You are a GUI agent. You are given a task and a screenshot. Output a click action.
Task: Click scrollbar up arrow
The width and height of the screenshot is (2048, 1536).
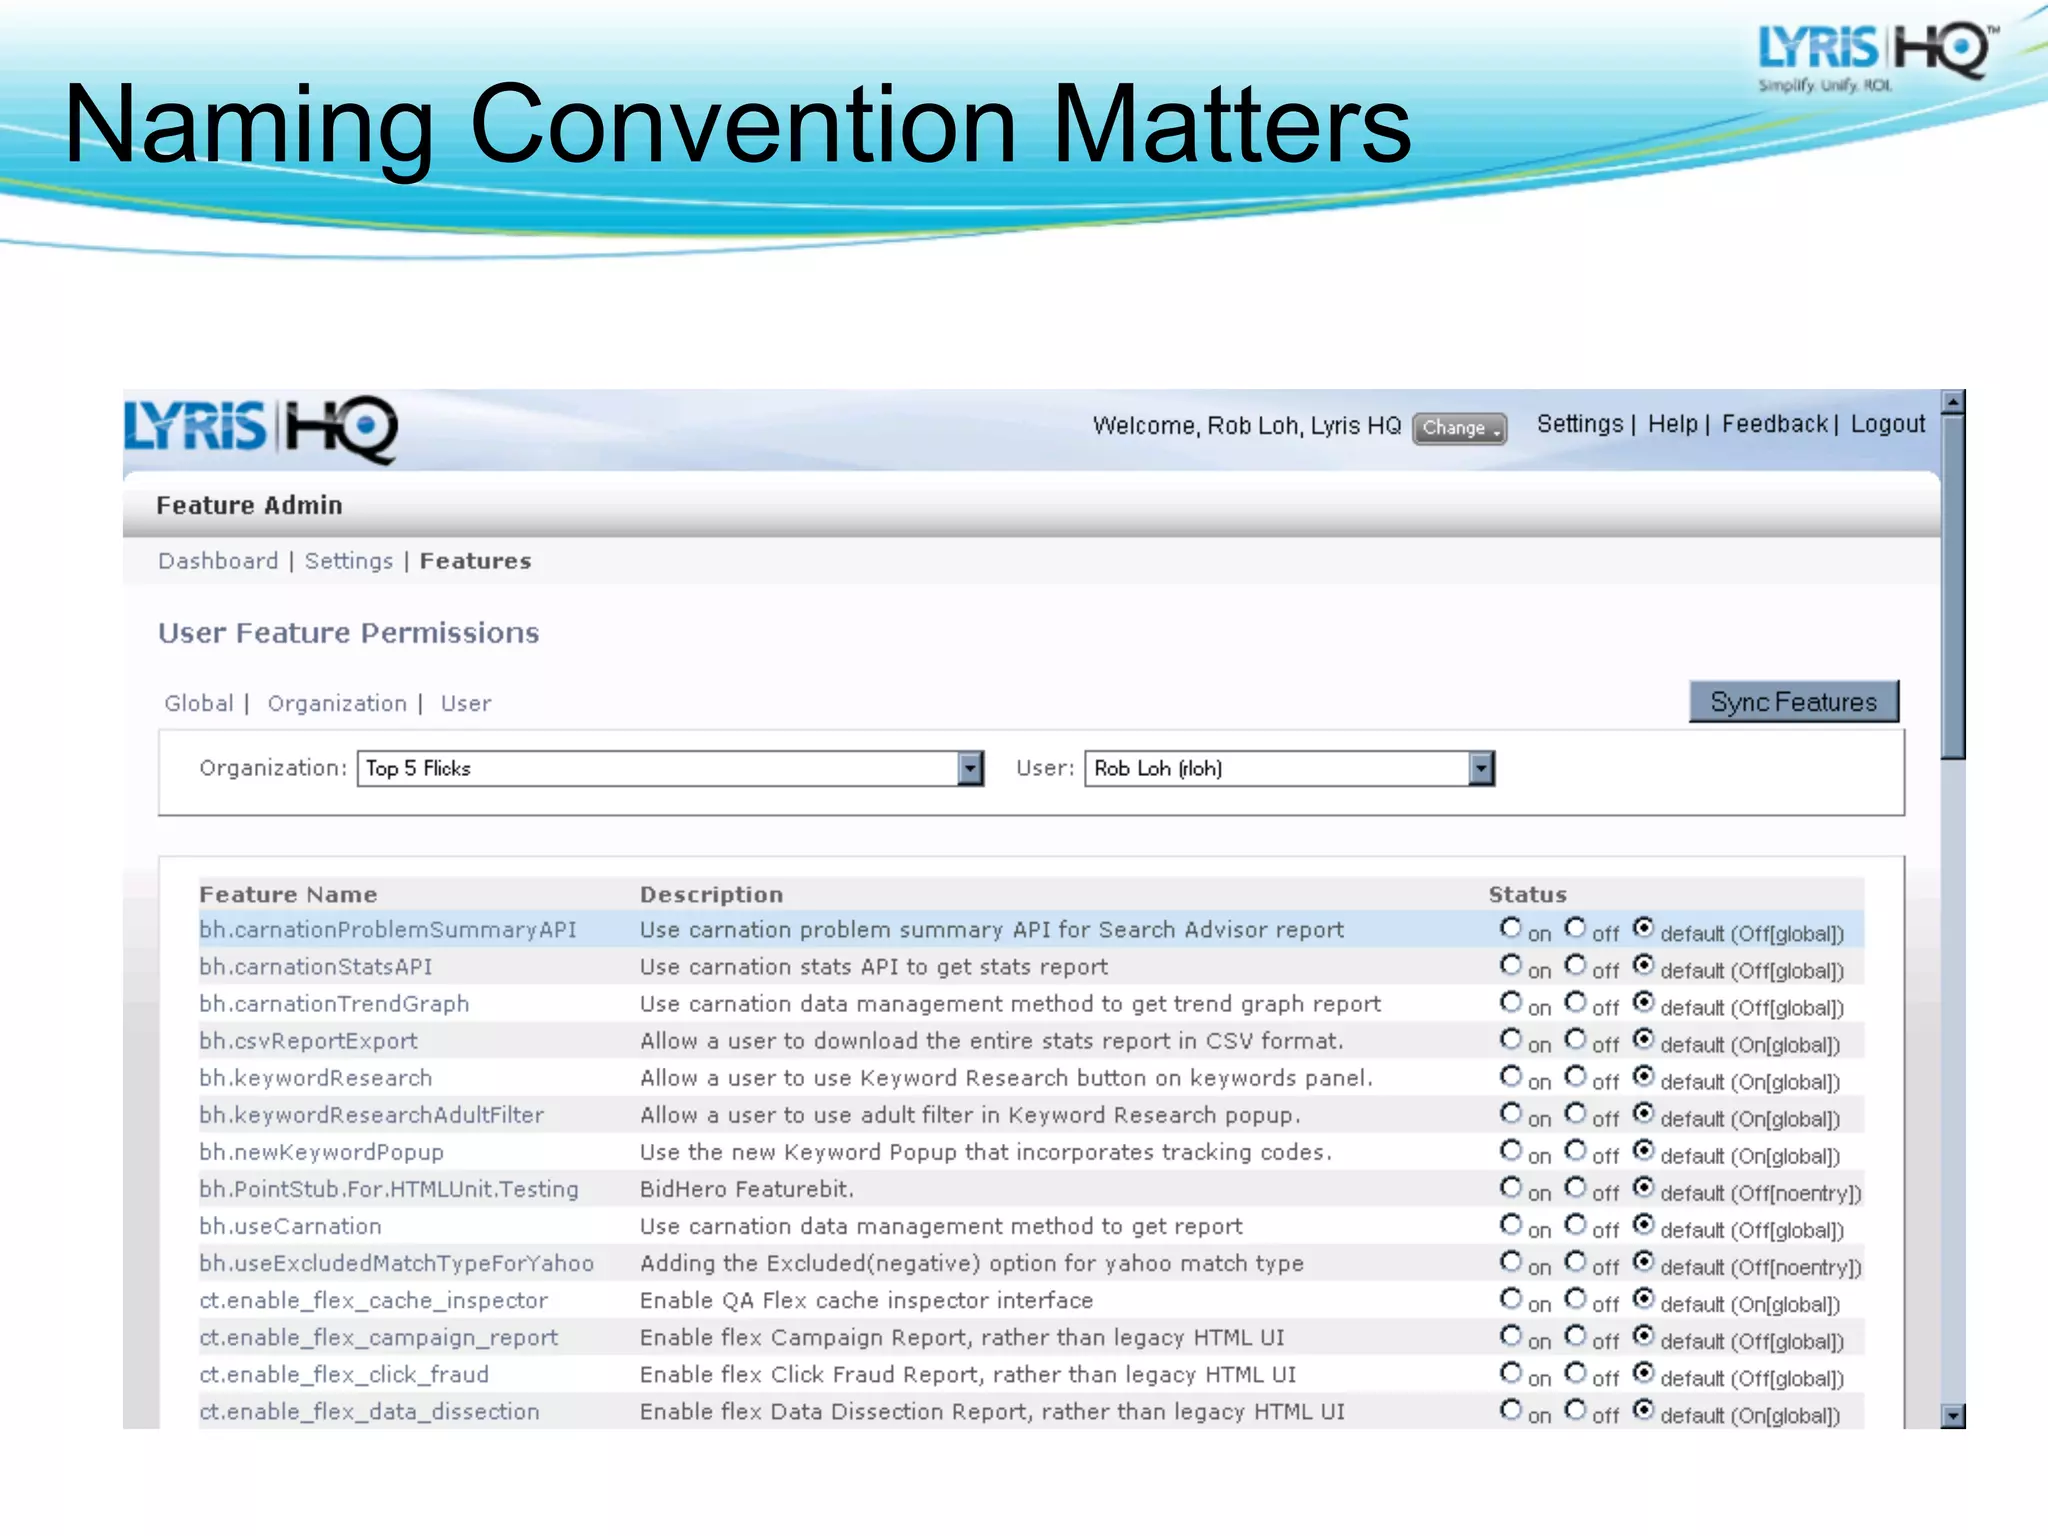1952,402
